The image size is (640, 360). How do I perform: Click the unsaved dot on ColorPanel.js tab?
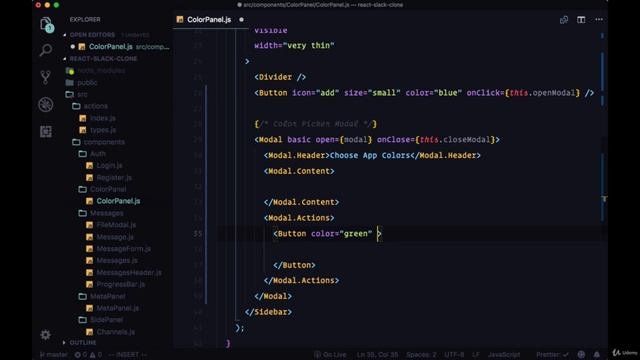click(241, 20)
